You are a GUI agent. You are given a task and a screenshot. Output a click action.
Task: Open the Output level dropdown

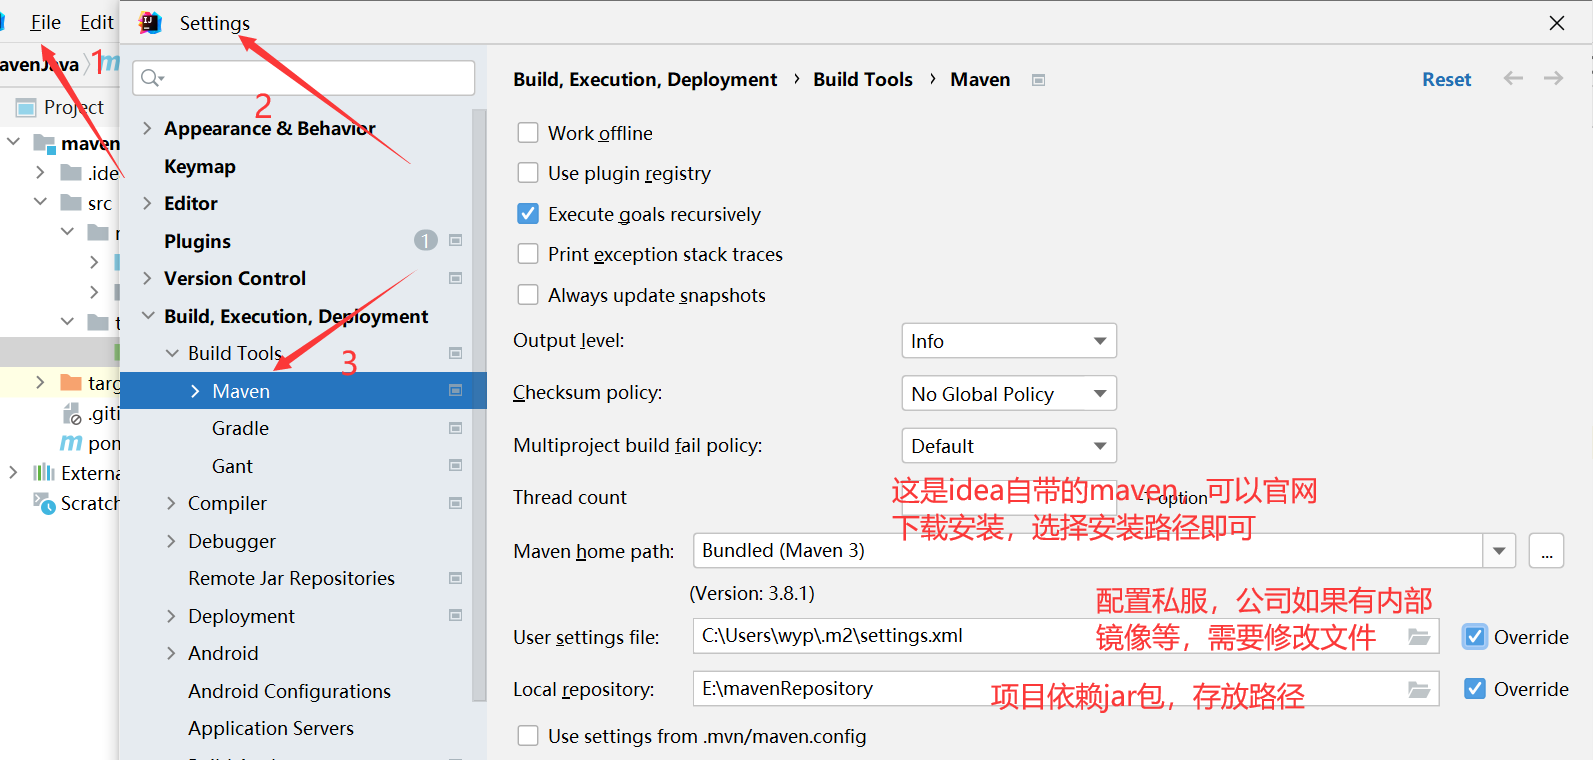[x=1009, y=341]
